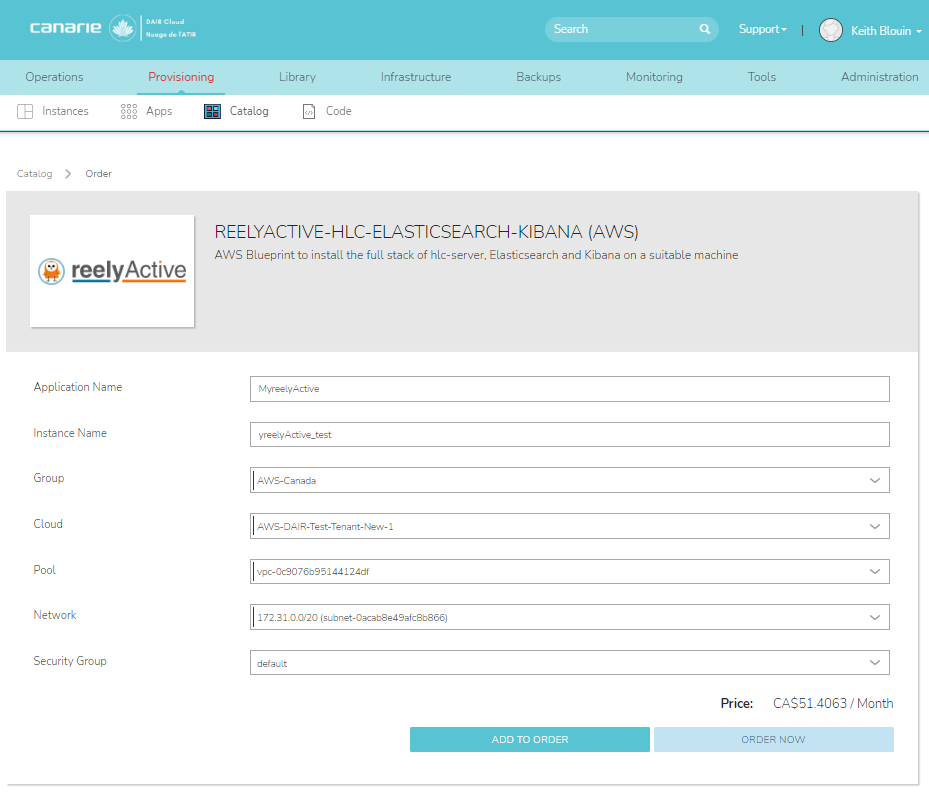The height and width of the screenshot is (798, 929).
Task: Select the Catalog icon in the subnav
Action: point(212,111)
